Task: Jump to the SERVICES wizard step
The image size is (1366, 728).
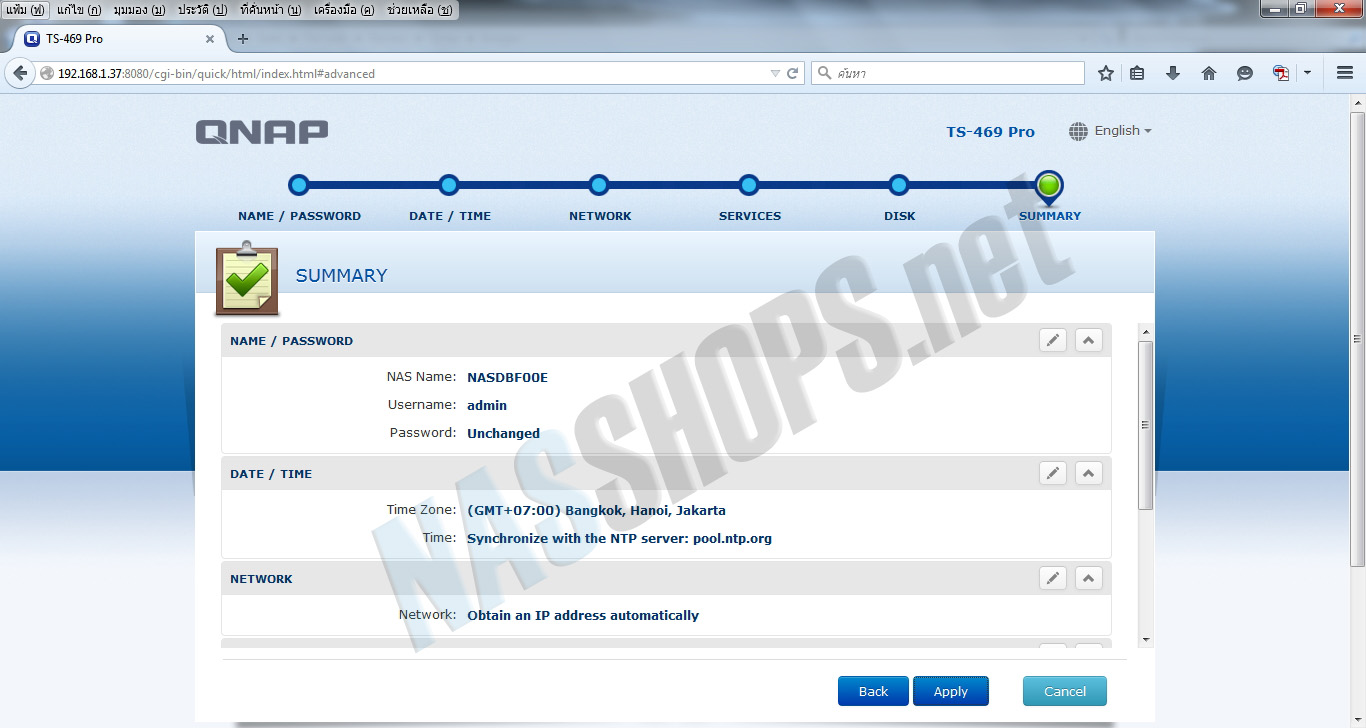Action: tap(749, 185)
